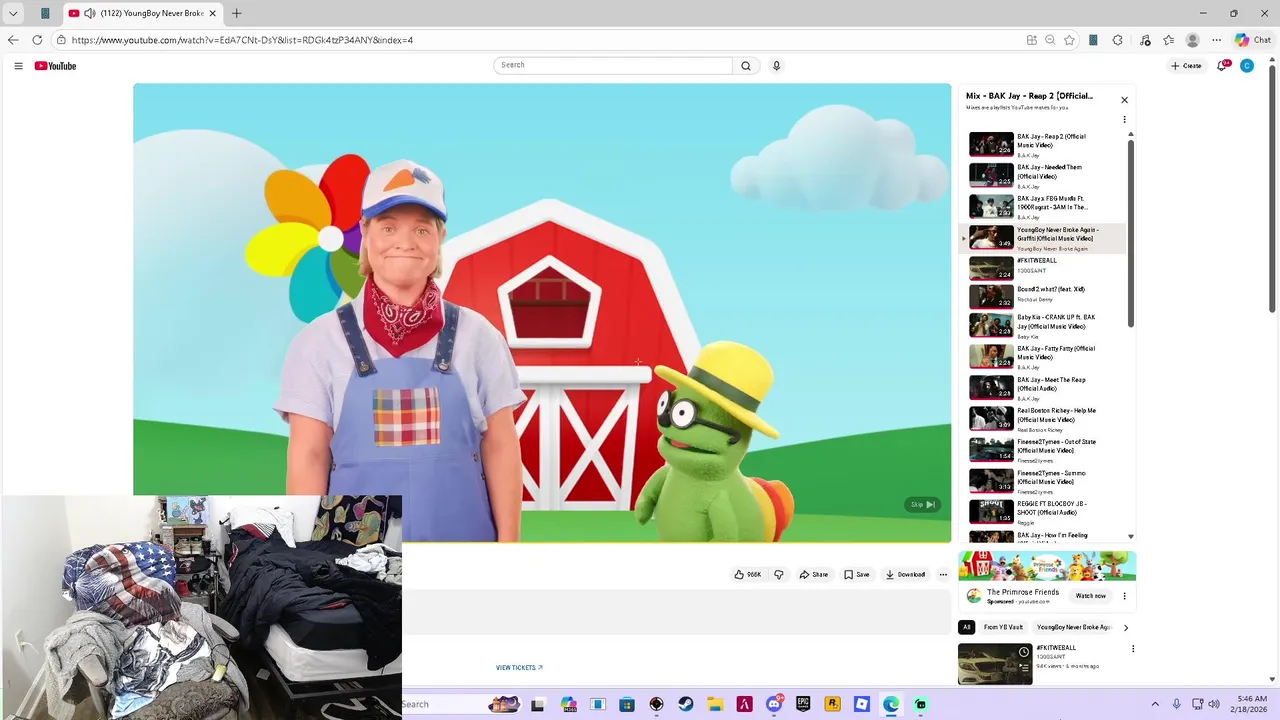Click Watch now on Primrose Friends ad
The image size is (1280, 720).
click(1090, 596)
